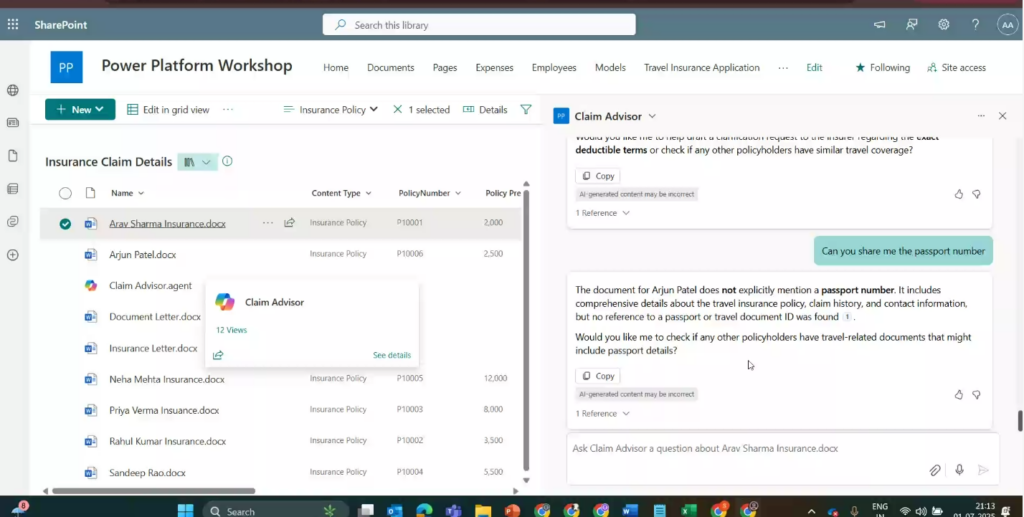Expand 1 Reference under deductible response

pos(602,213)
